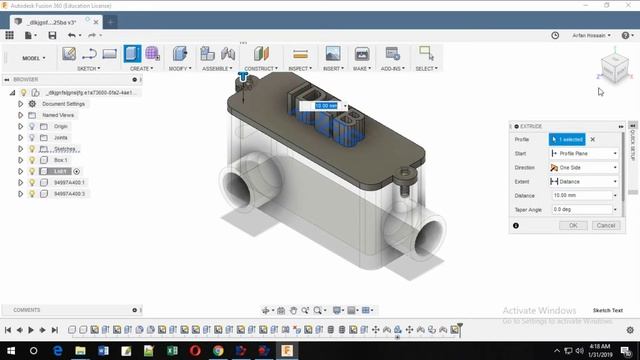Toggle visibility bulb of root component
The height and width of the screenshot is (360, 640).
(x=24, y=93)
